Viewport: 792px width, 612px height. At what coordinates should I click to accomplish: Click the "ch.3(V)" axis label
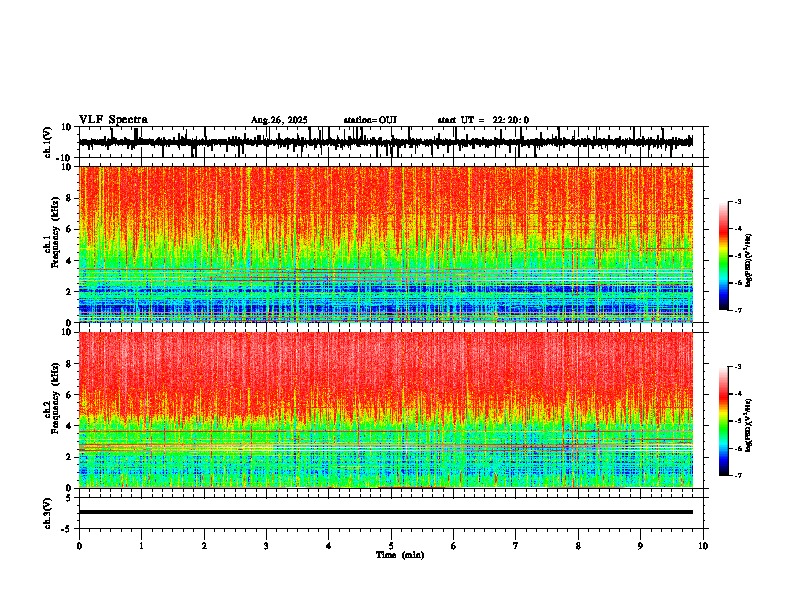click(48, 513)
